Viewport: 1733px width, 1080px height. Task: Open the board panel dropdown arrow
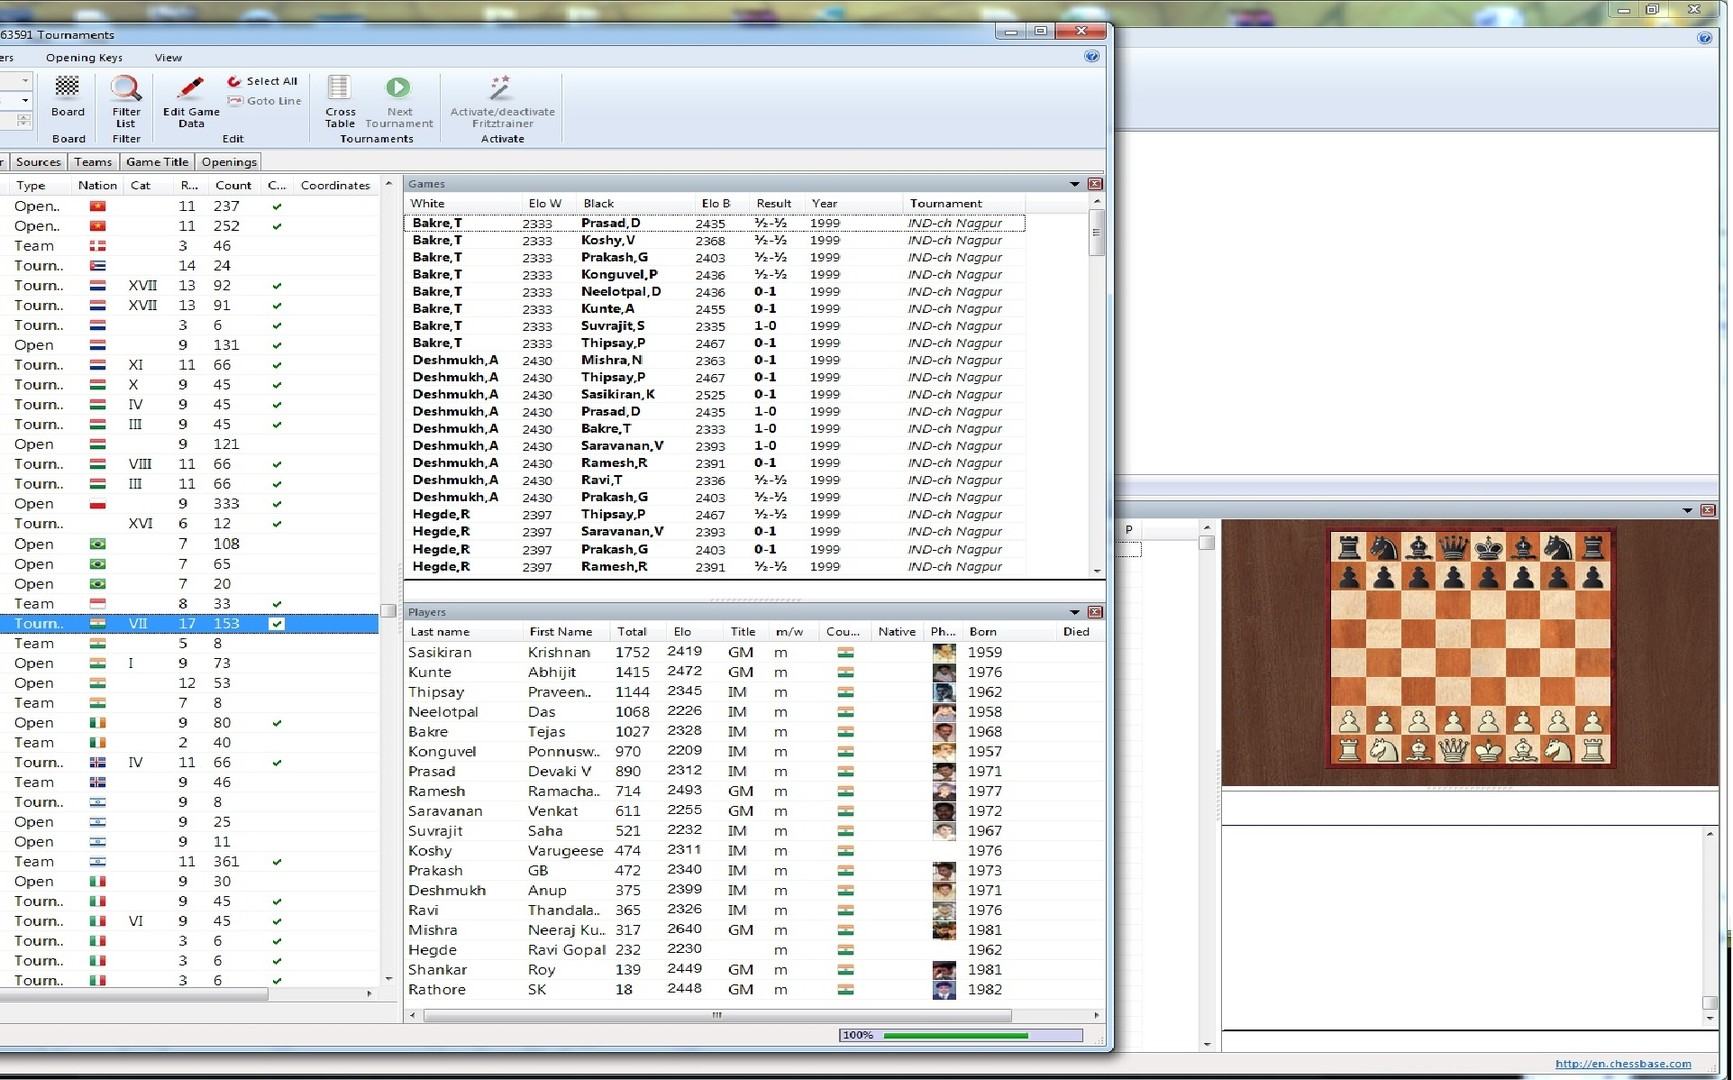[x=1687, y=511]
